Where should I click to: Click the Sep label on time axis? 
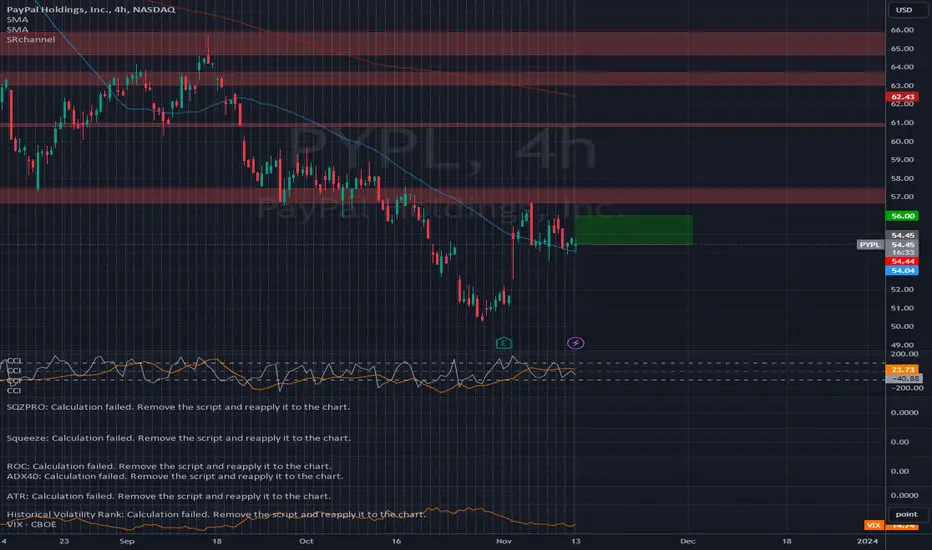[x=127, y=541]
